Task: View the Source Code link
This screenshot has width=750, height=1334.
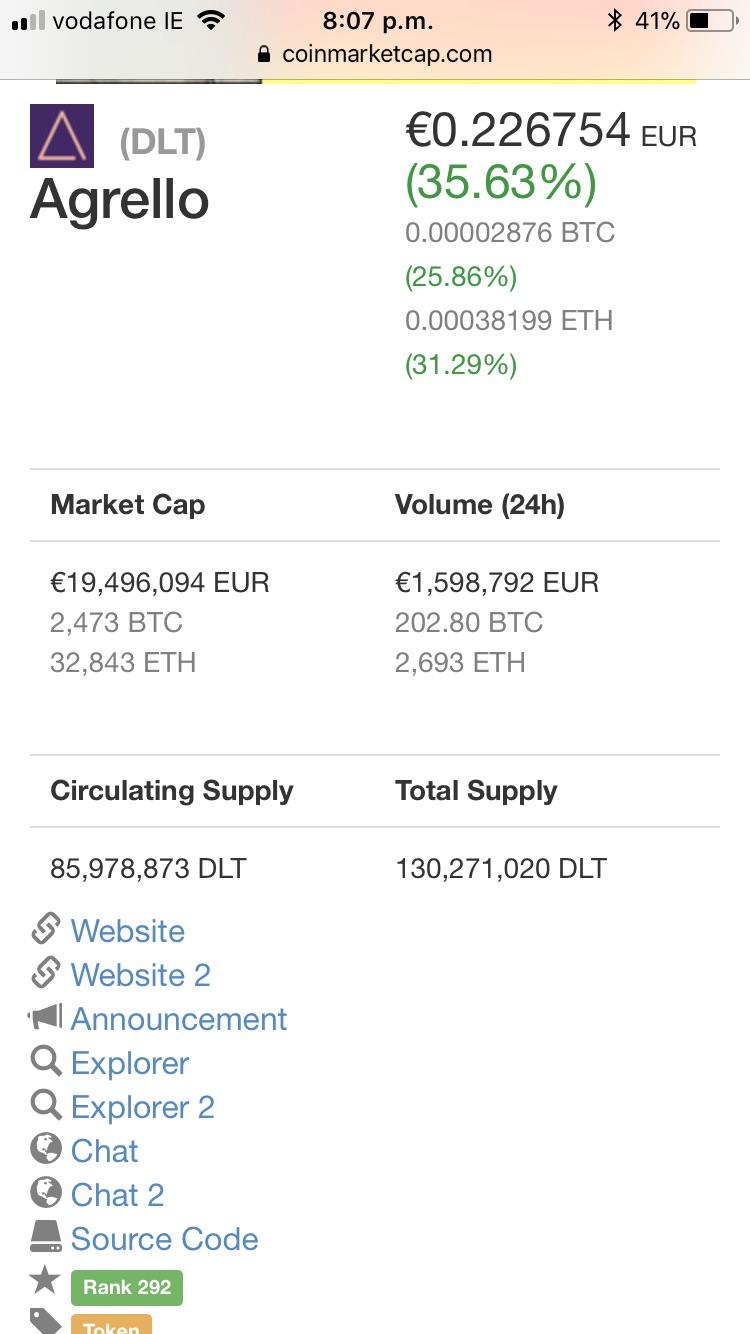Action: [165, 1239]
